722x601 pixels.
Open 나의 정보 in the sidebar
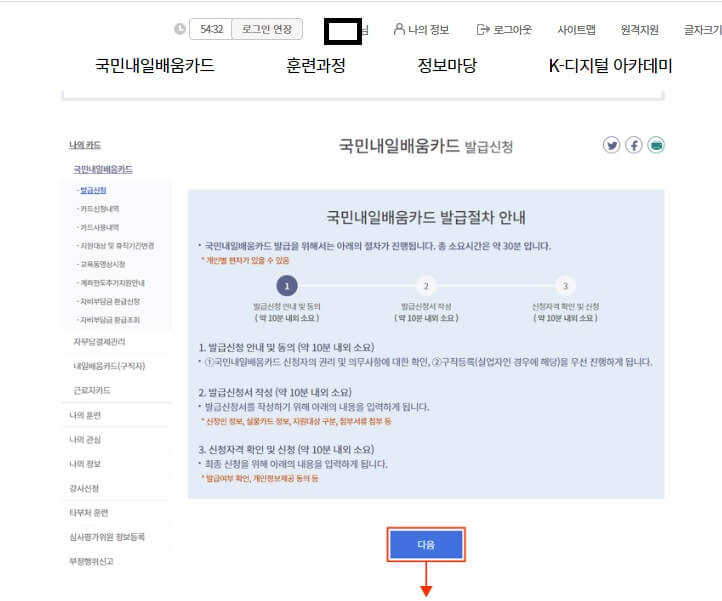85,464
